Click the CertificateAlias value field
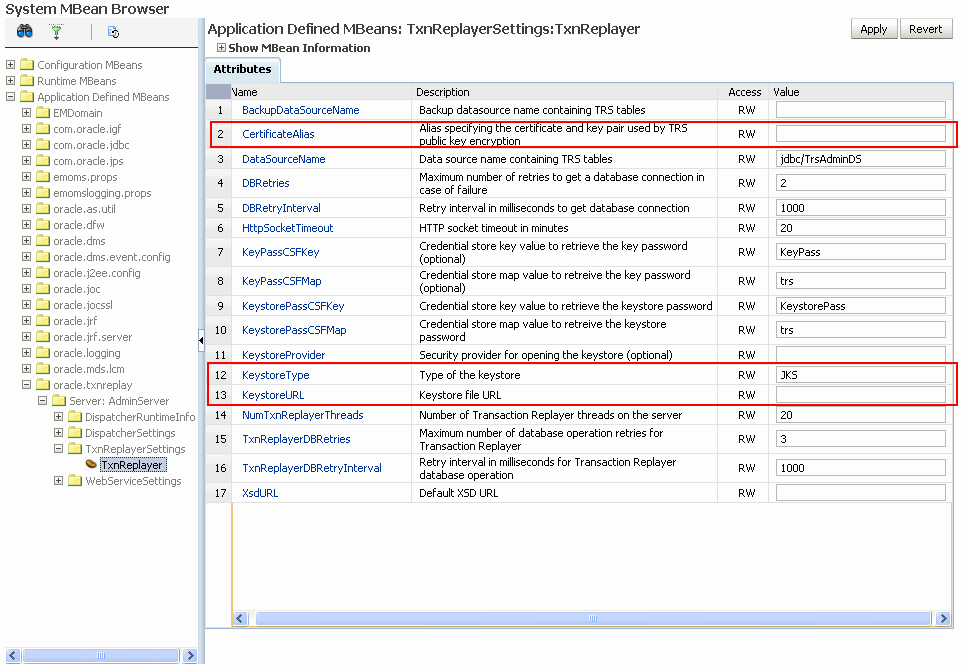The width and height of the screenshot is (966, 666). point(860,134)
